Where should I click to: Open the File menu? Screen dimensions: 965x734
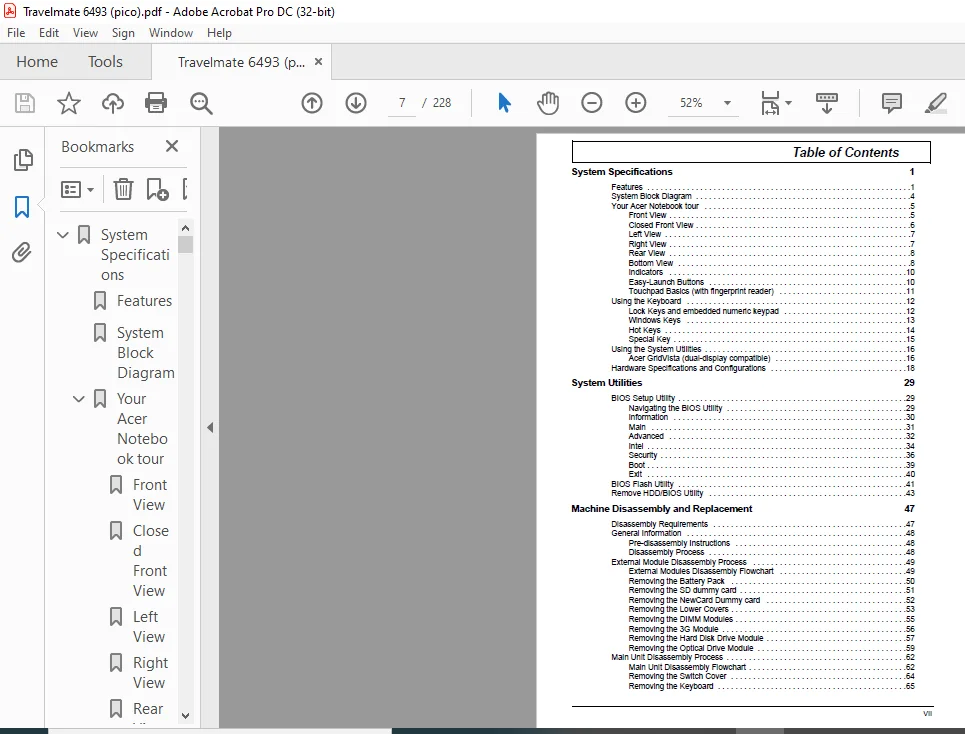(16, 33)
